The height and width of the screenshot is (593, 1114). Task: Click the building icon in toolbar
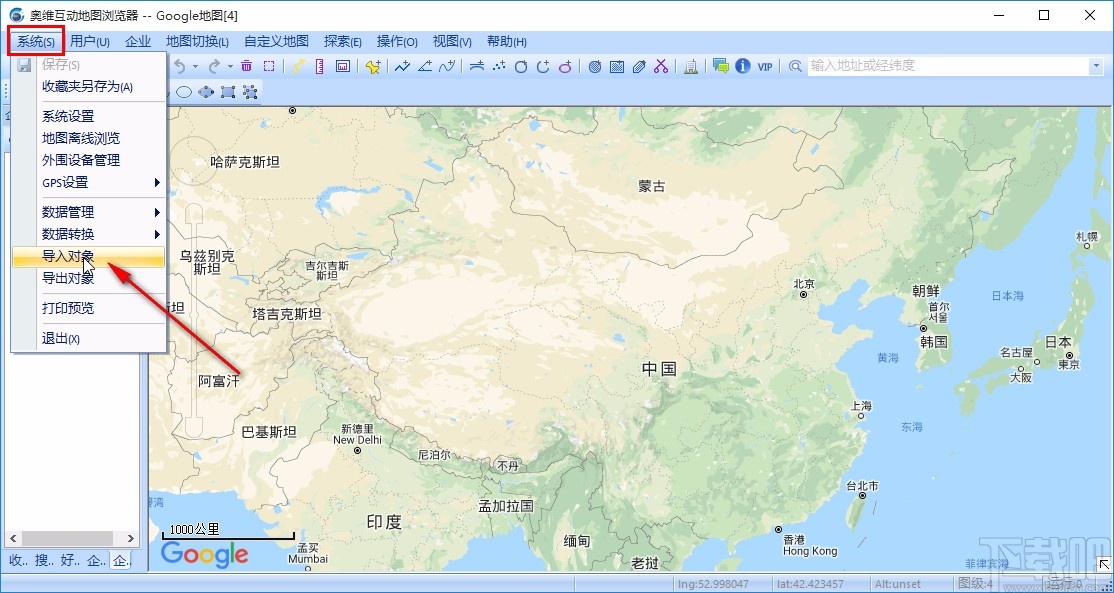pos(691,66)
